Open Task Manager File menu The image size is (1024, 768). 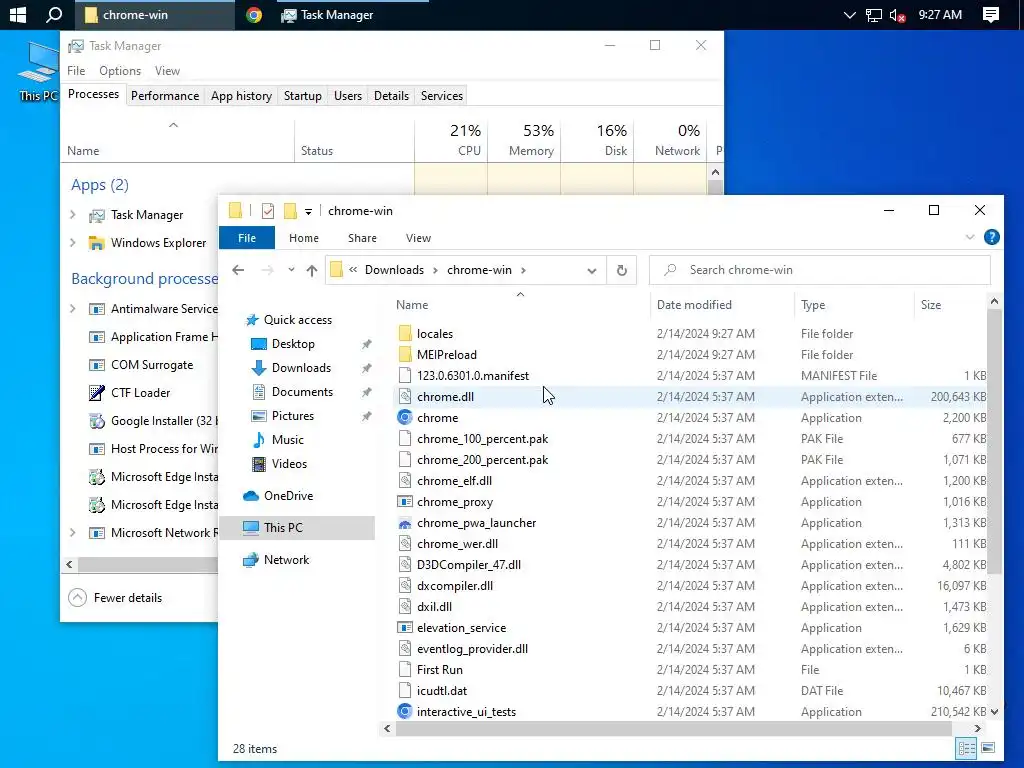[76, 71]
